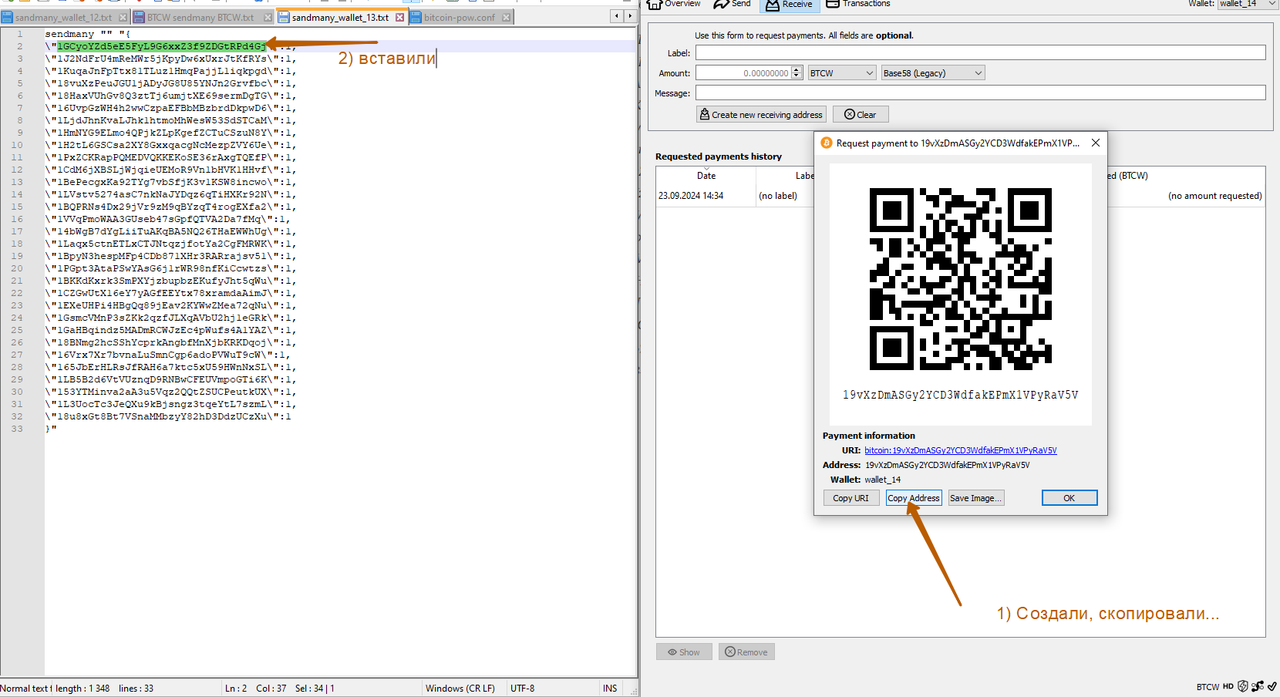Click the Requested payments history heading
1280x697 pixels.
coord(718,156)
